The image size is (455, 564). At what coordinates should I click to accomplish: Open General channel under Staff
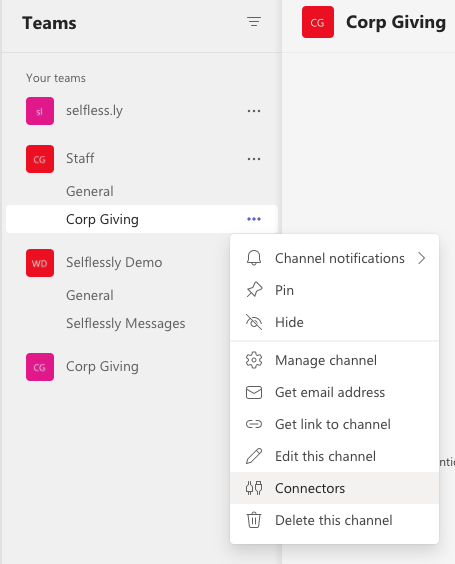(90, 191)
